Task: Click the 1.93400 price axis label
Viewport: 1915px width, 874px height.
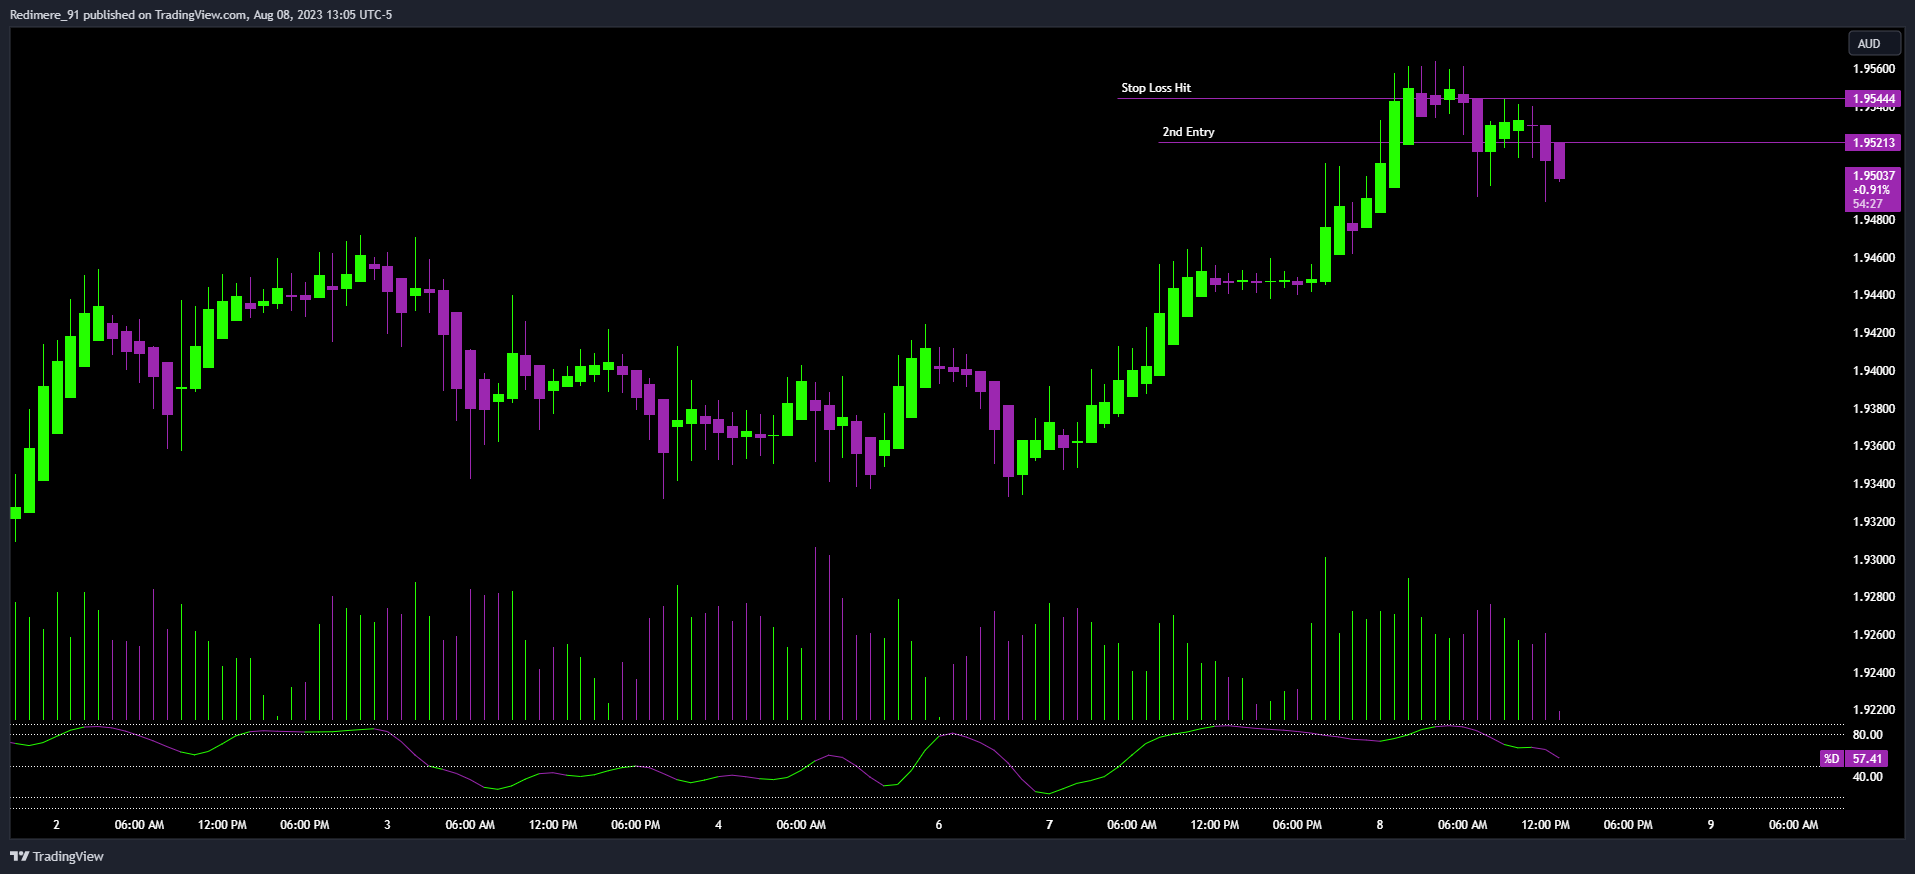Action: 1874,484
